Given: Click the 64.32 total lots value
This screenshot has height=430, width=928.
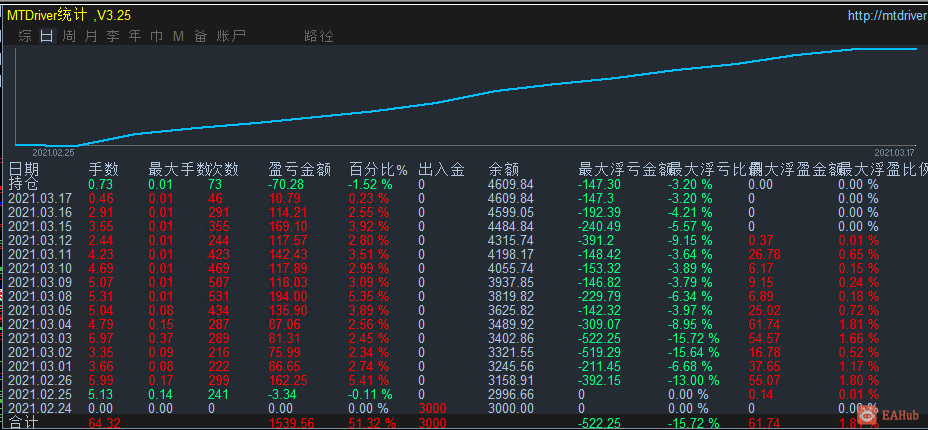Looking at the screenshot, I should [x=104, y=422].
